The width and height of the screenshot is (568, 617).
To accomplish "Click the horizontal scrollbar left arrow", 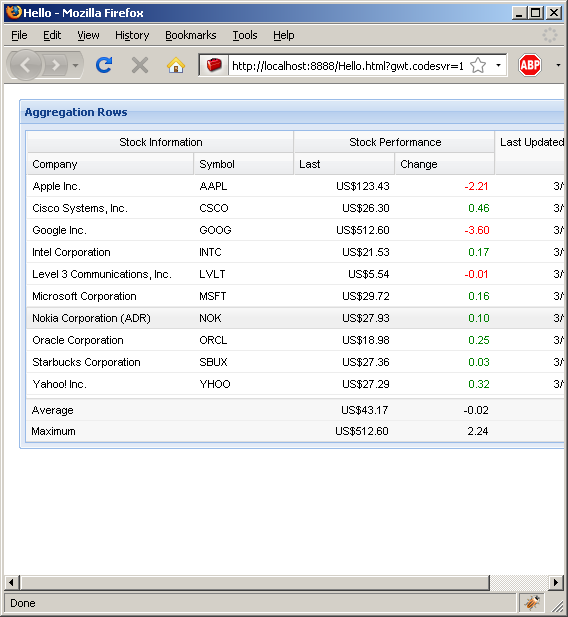I will (x=11, y=582).
